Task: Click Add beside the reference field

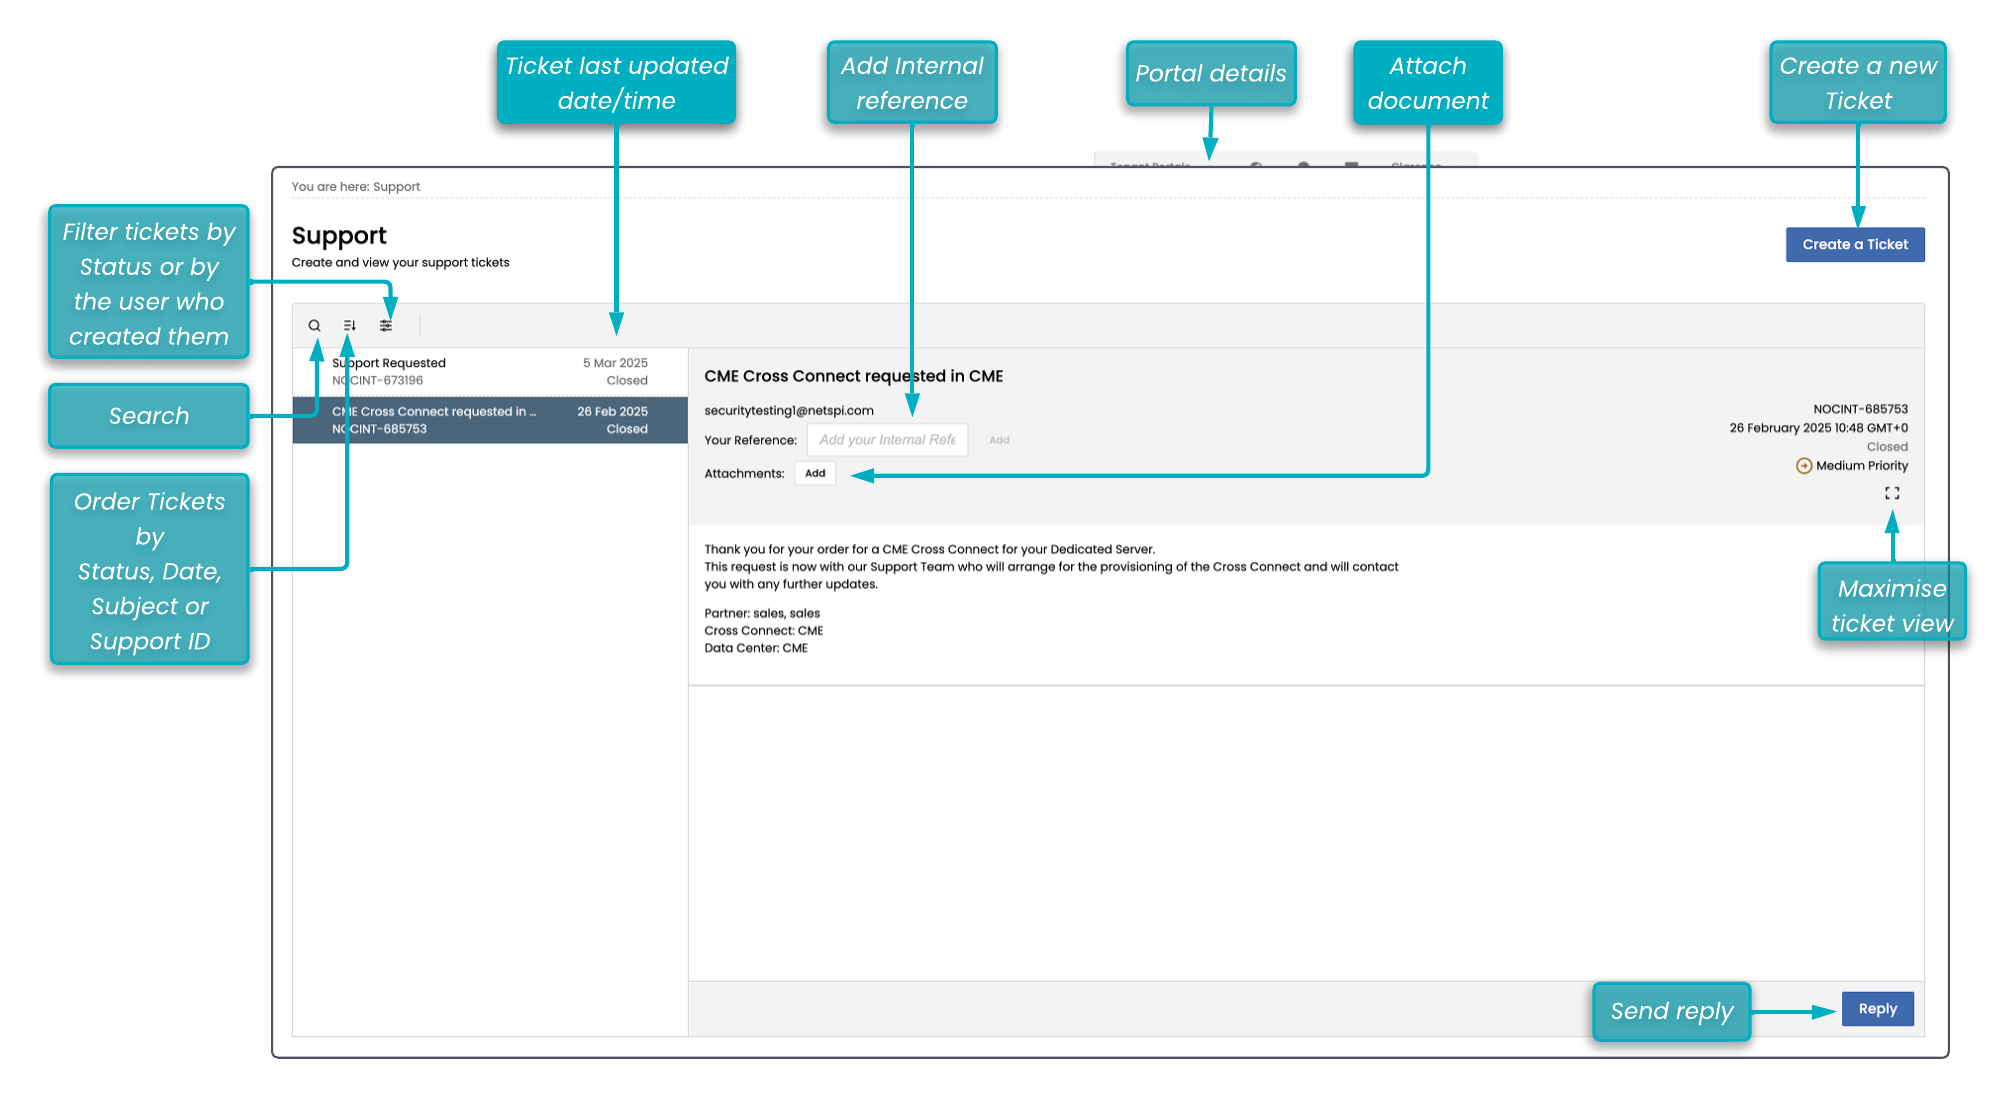Action: pos(999,440)
